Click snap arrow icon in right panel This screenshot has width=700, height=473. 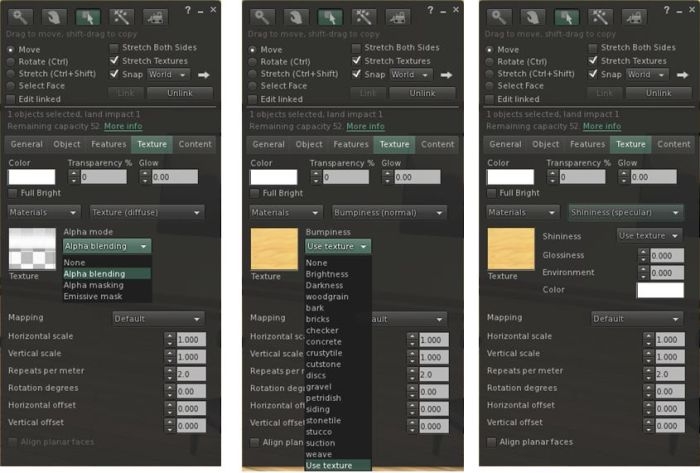683,75
